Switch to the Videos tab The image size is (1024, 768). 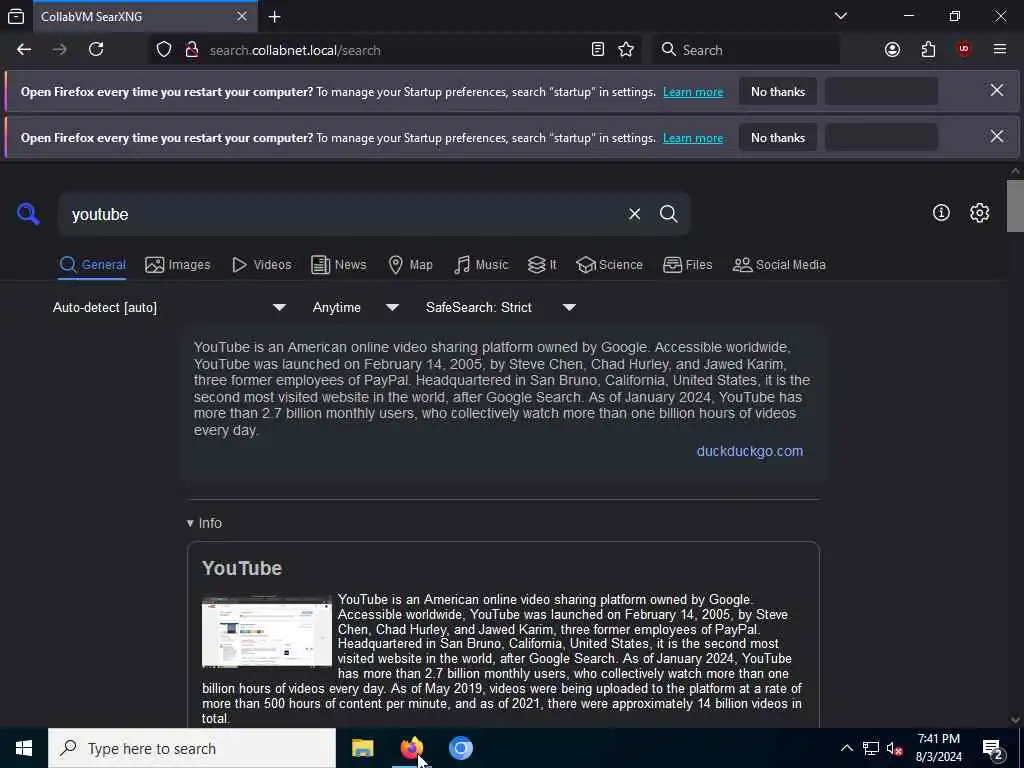pyautogui.click(x=261, y=264)
